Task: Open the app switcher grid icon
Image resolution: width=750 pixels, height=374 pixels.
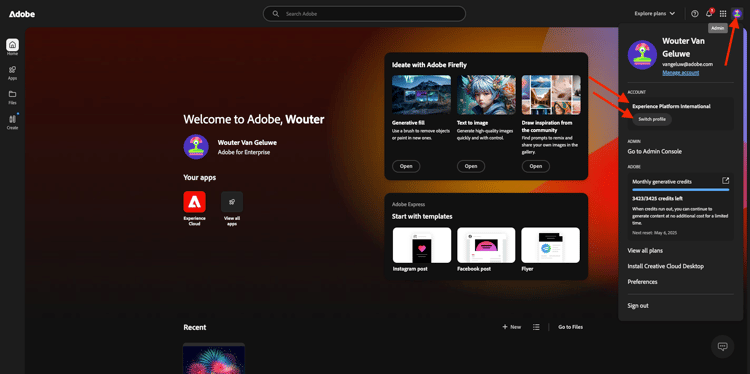Action: pos(723,13)
